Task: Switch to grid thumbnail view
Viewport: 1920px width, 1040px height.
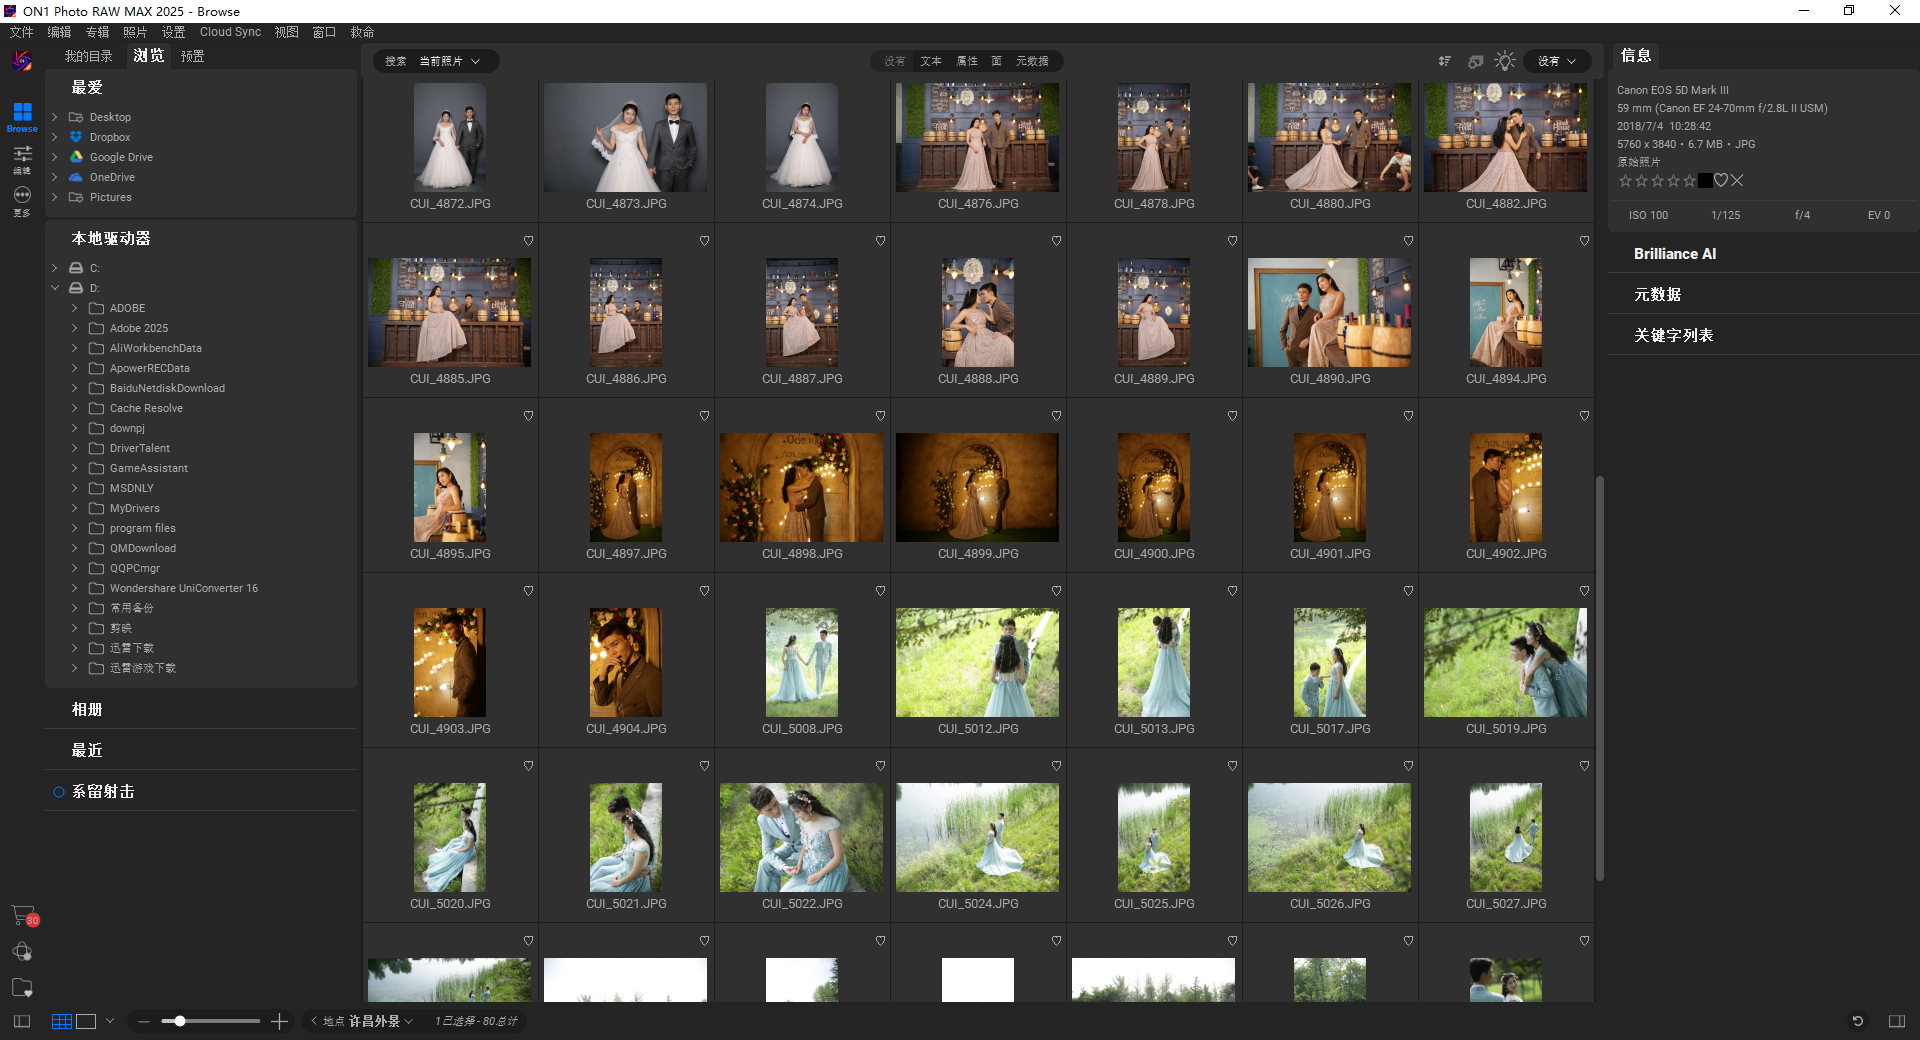Action: [x=61, y=1021]
